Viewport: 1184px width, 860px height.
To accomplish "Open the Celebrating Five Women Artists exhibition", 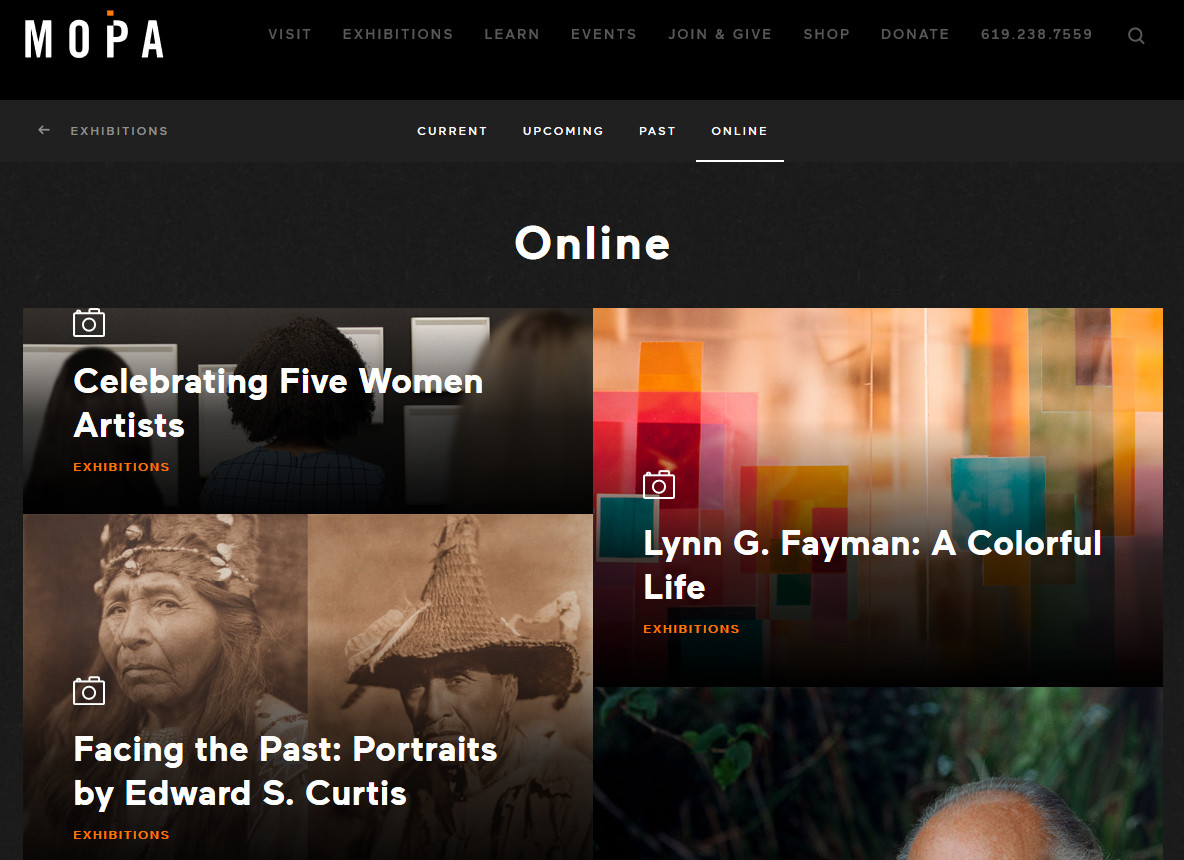I will click(x=277, y=403).
